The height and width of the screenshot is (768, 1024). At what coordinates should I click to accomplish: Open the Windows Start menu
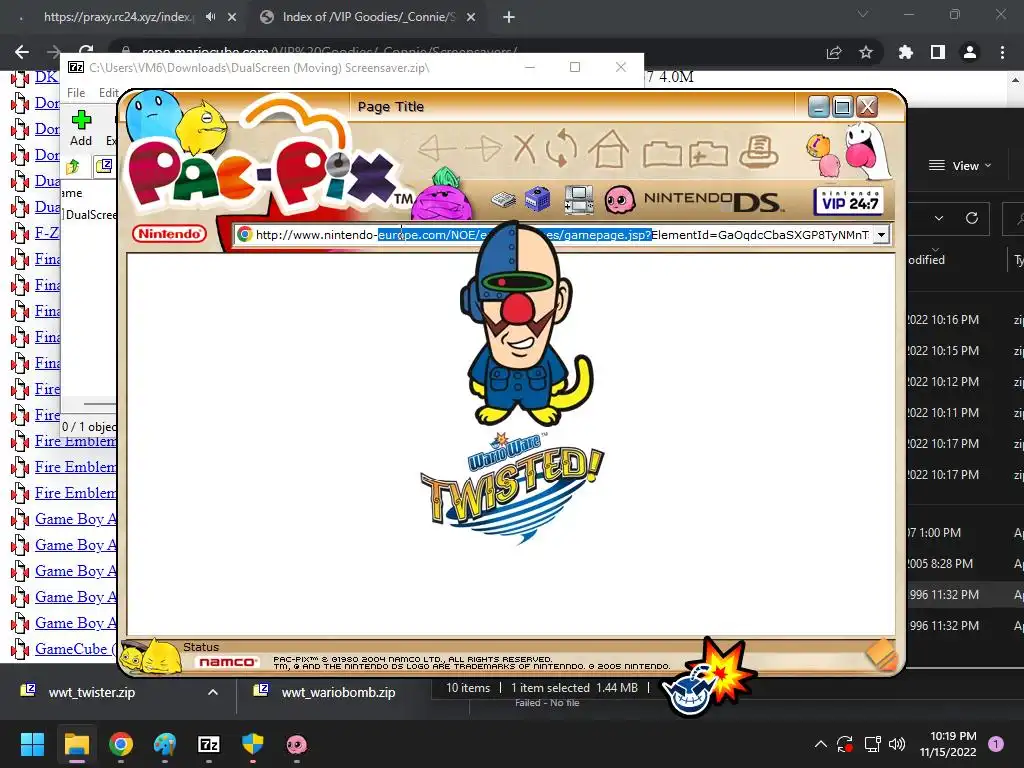pos(32,744)
